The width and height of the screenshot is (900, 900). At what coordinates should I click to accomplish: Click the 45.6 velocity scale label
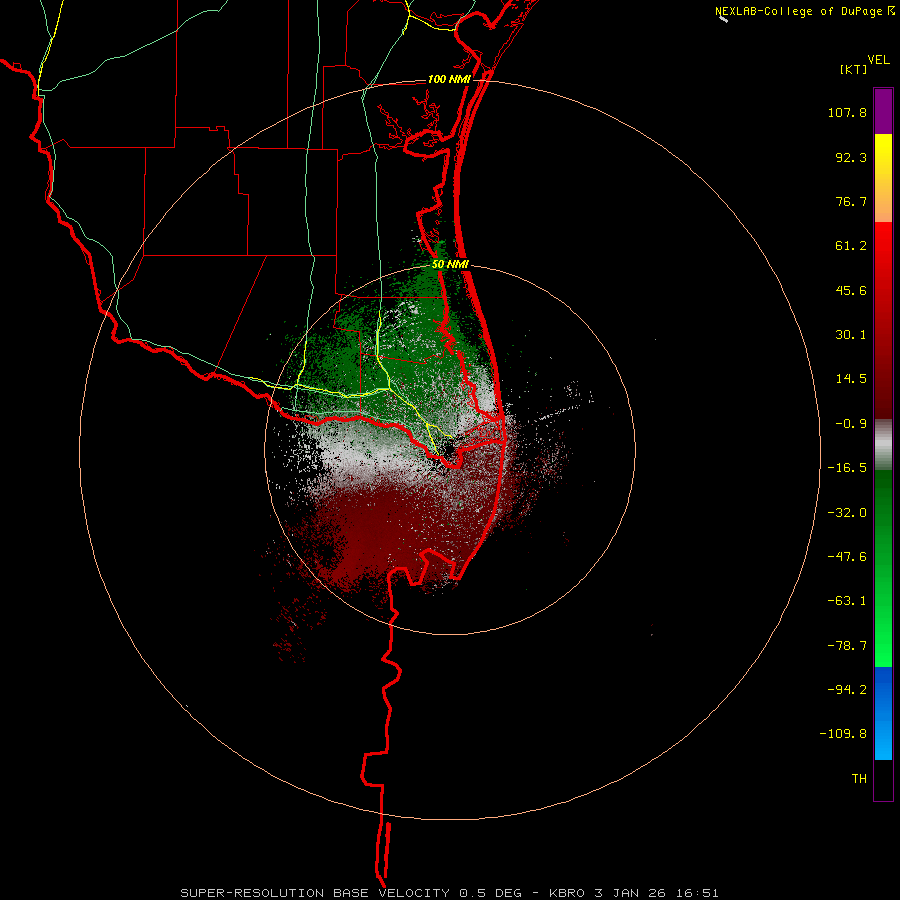click(851, 290)
